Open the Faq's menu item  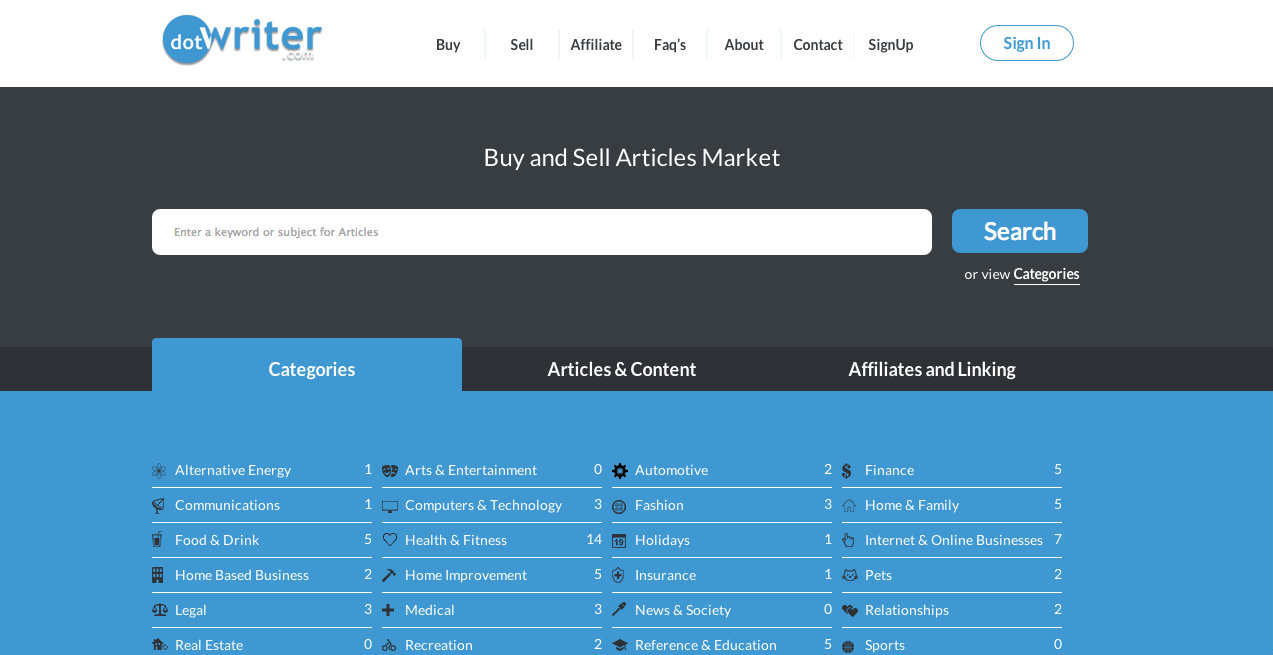668,44
